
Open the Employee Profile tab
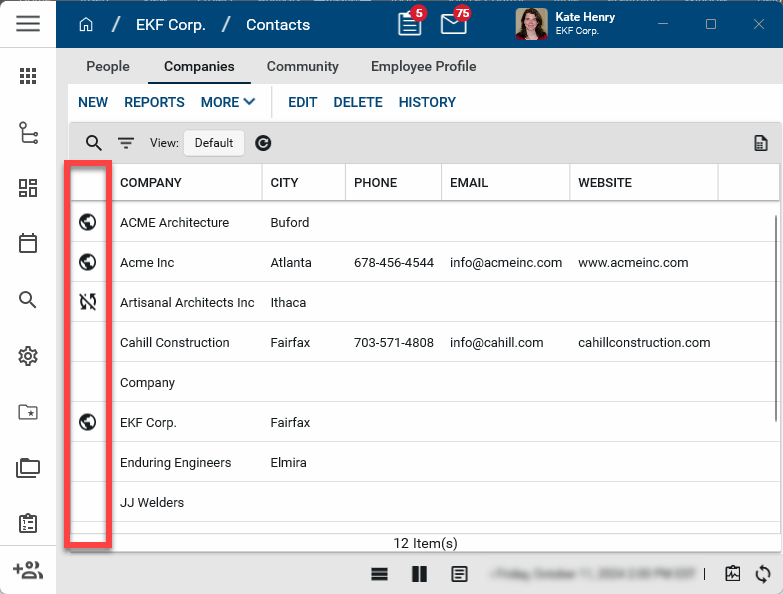(x=423, y=67)
